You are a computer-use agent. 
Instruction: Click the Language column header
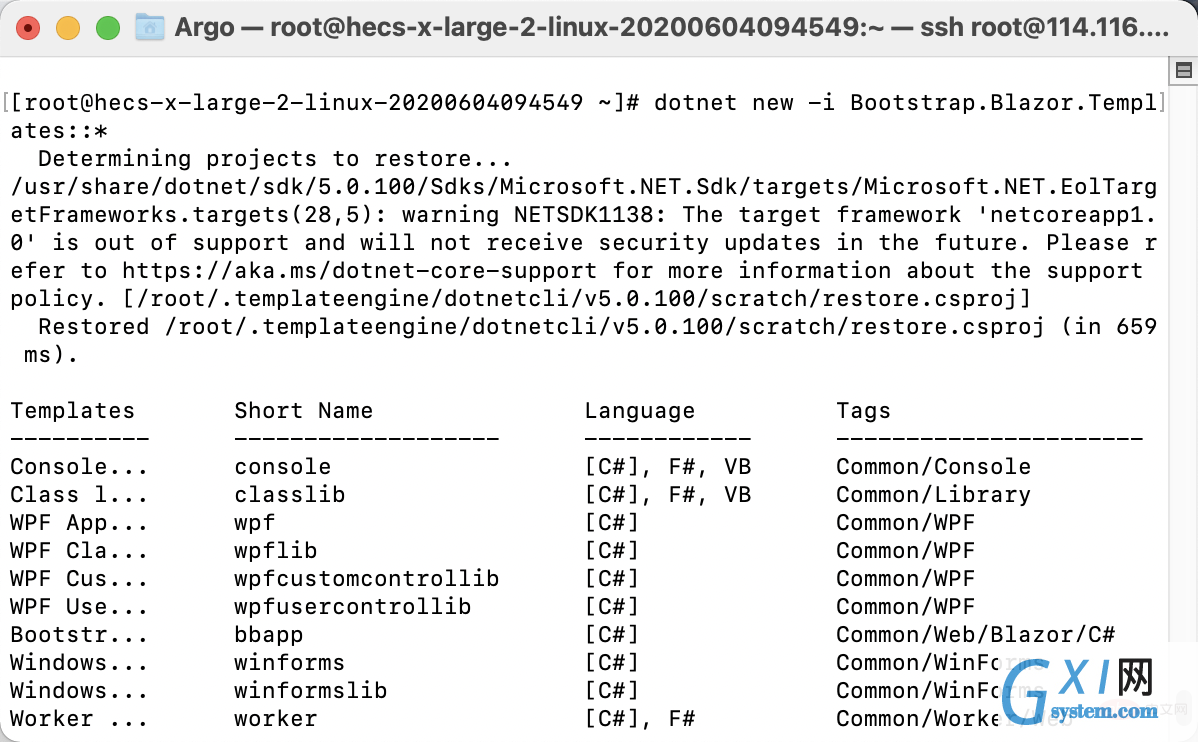point(639,411)
